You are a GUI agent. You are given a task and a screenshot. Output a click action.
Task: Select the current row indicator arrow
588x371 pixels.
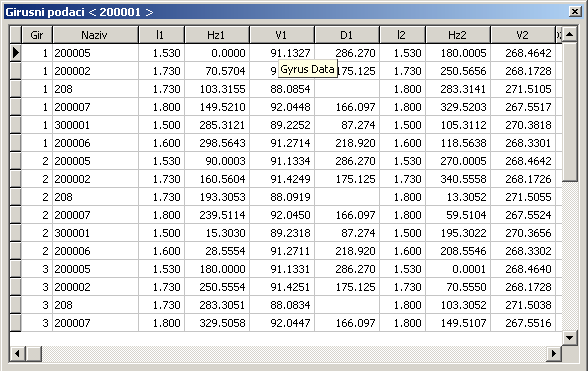click(x=15, y=53)
